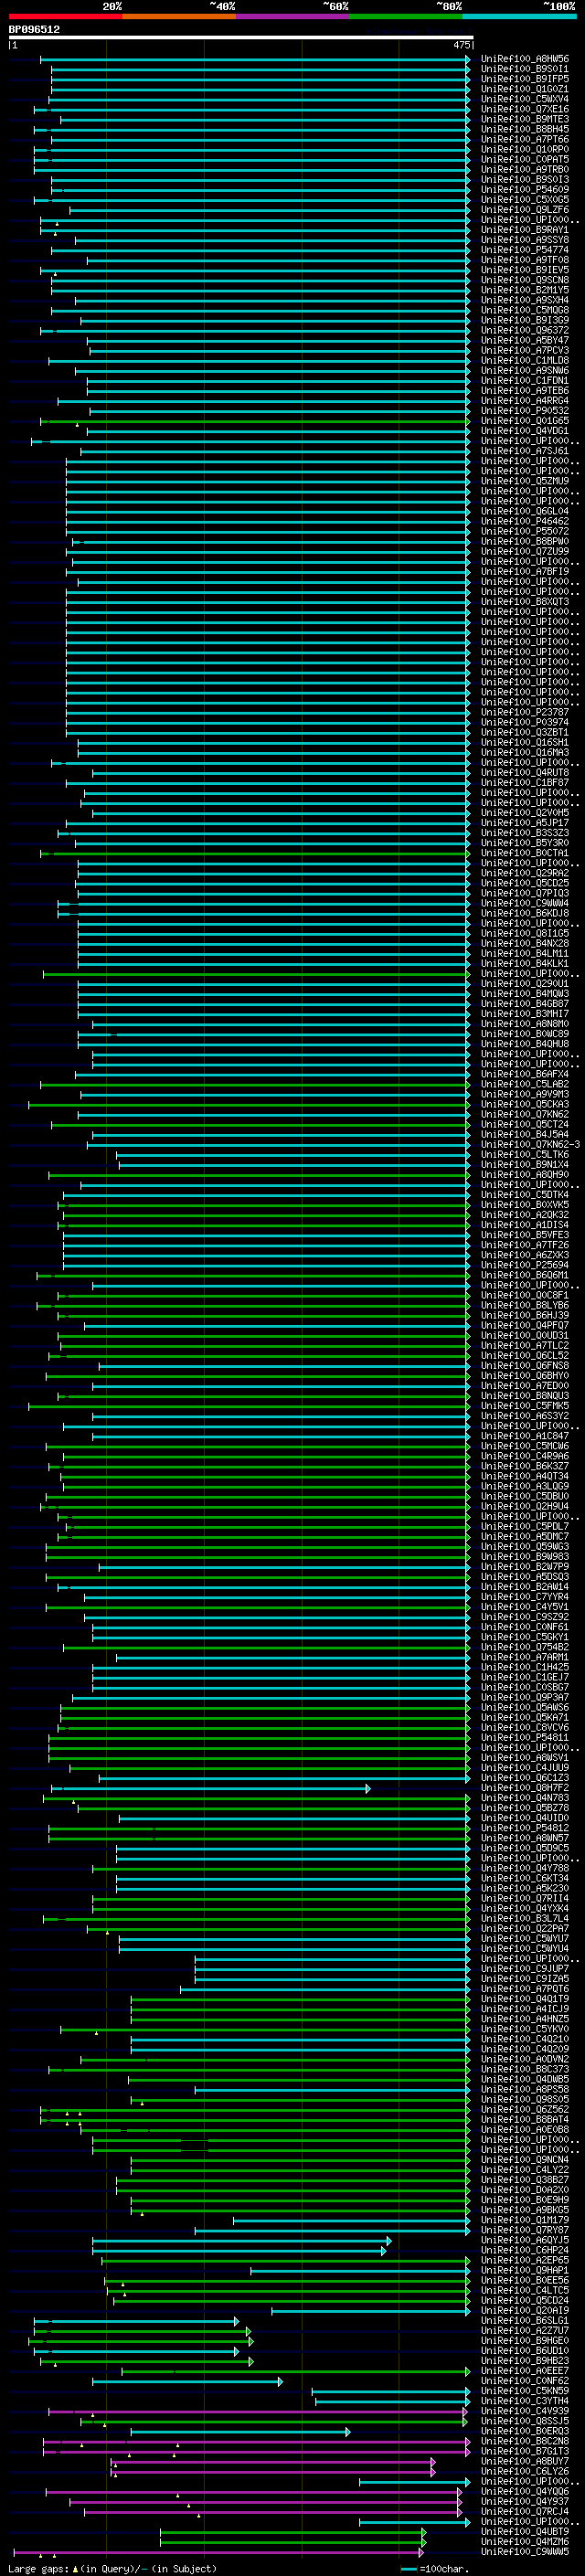Select hit UniRef100_Q6FNS8
The height and width of the screenshot is (2576, 585).
tap(525, 1365)
